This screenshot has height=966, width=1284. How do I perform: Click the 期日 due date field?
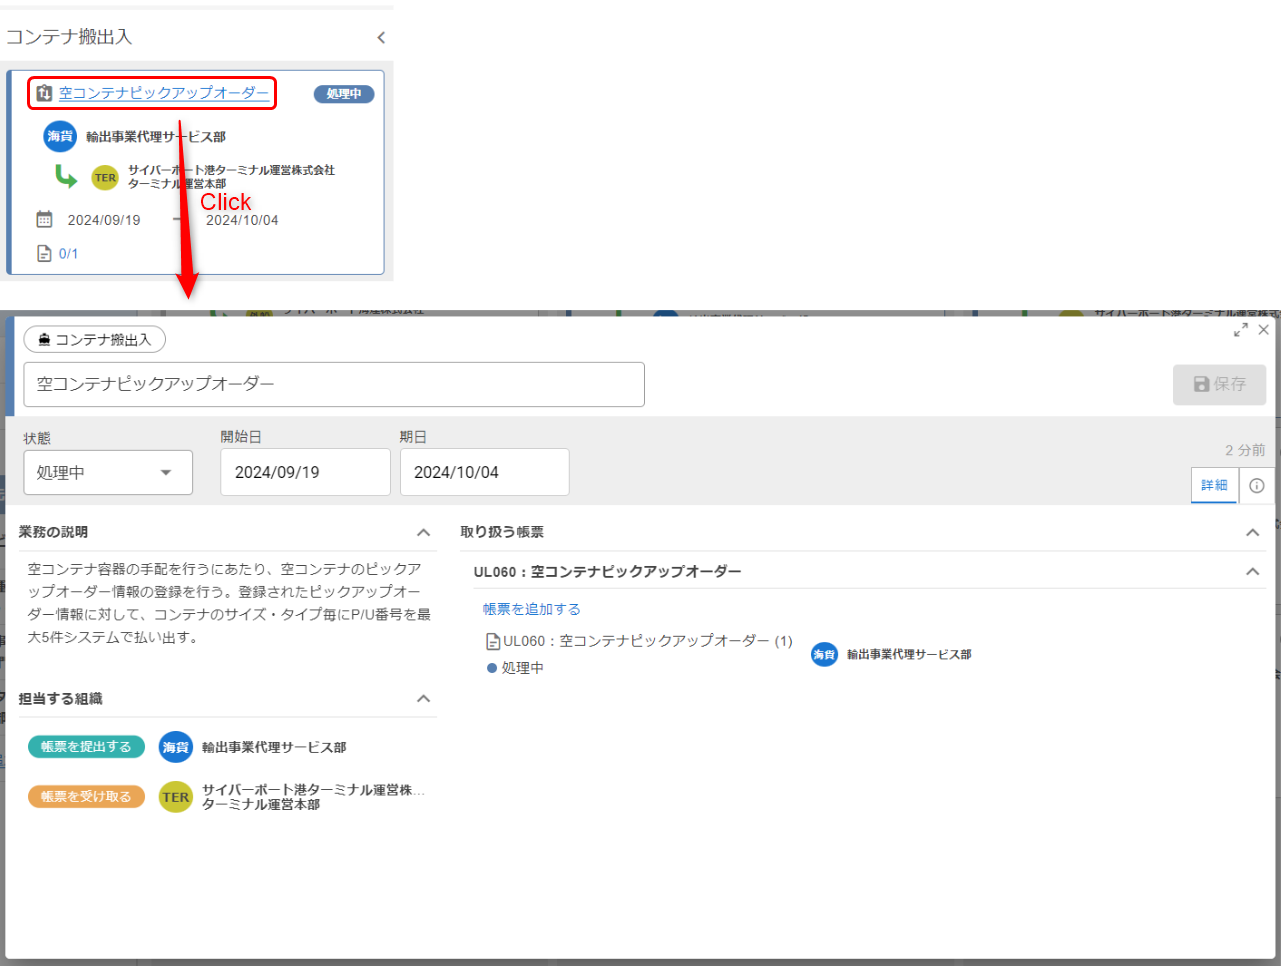coord(484,472)
